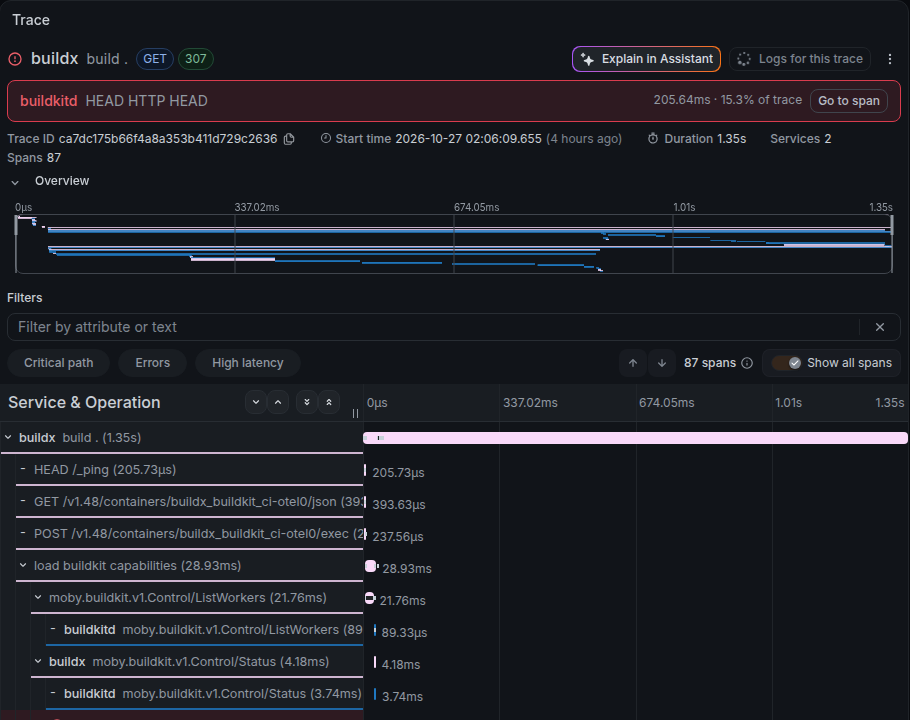This screenshot has width=910, height=720.
Task: Select buildkitd ListWorkers span row
Action: coord(204,629)
